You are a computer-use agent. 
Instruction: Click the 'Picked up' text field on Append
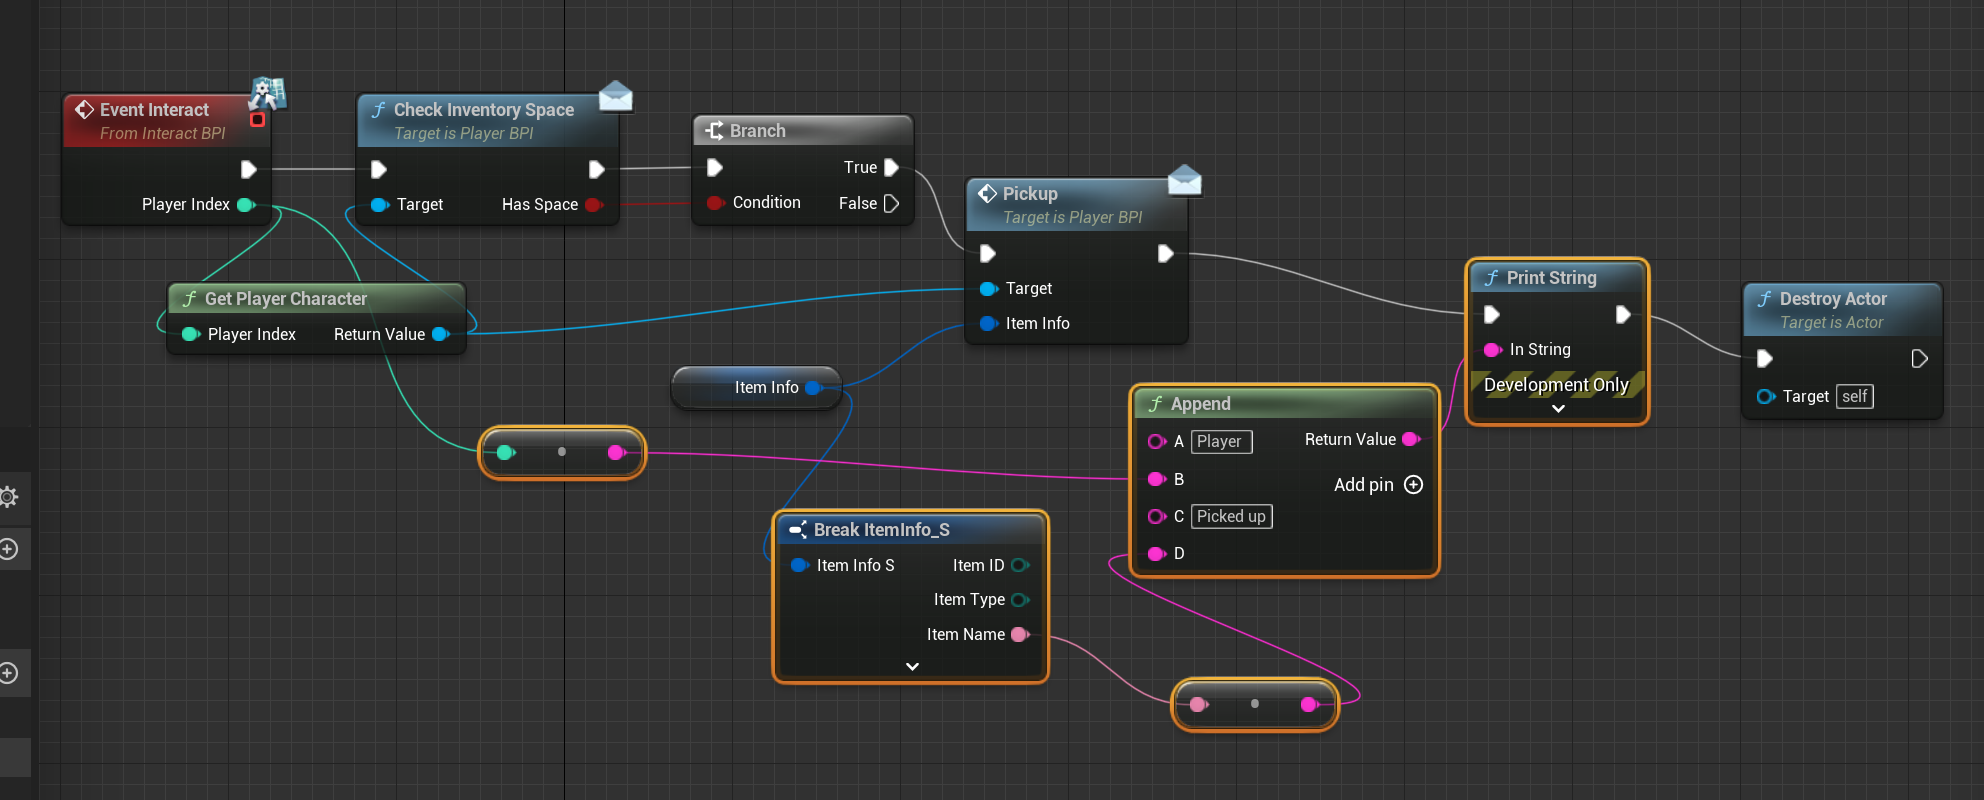tap(1231, 517)
